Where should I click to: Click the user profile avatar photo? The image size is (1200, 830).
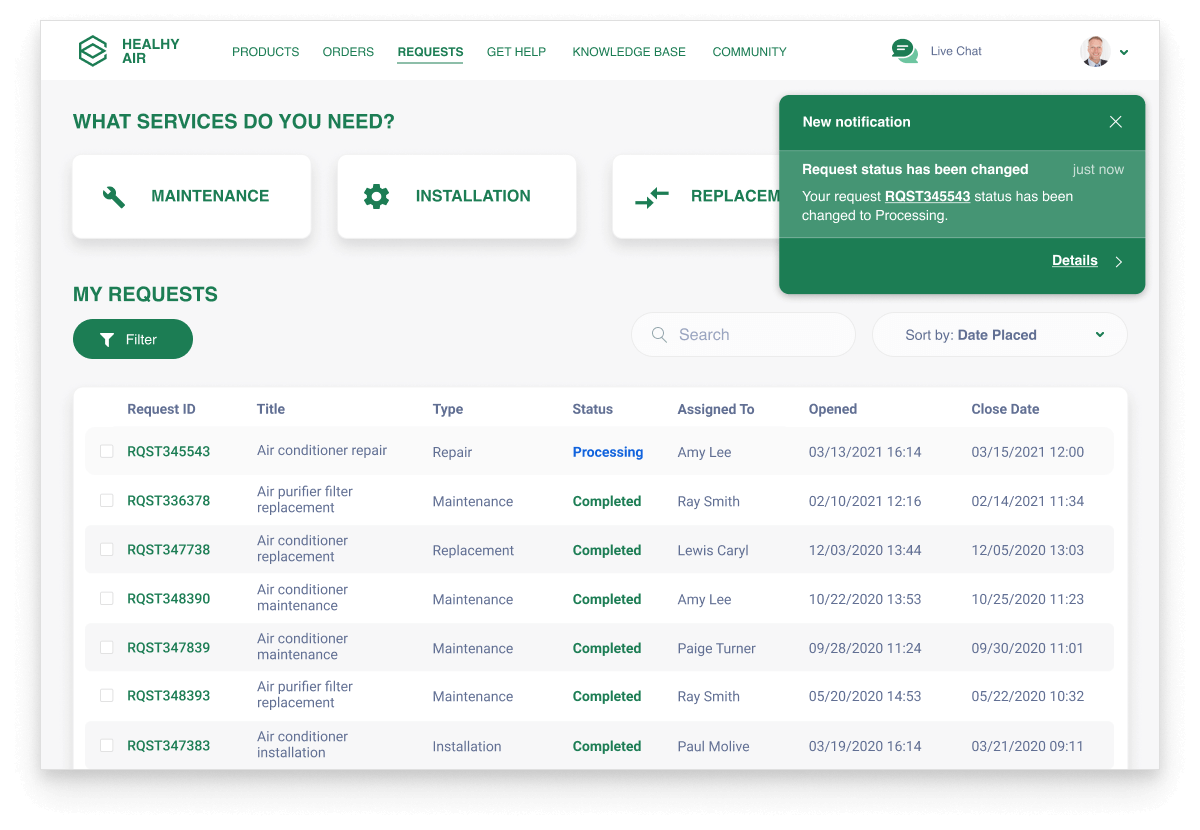(x=1095, y=52)
